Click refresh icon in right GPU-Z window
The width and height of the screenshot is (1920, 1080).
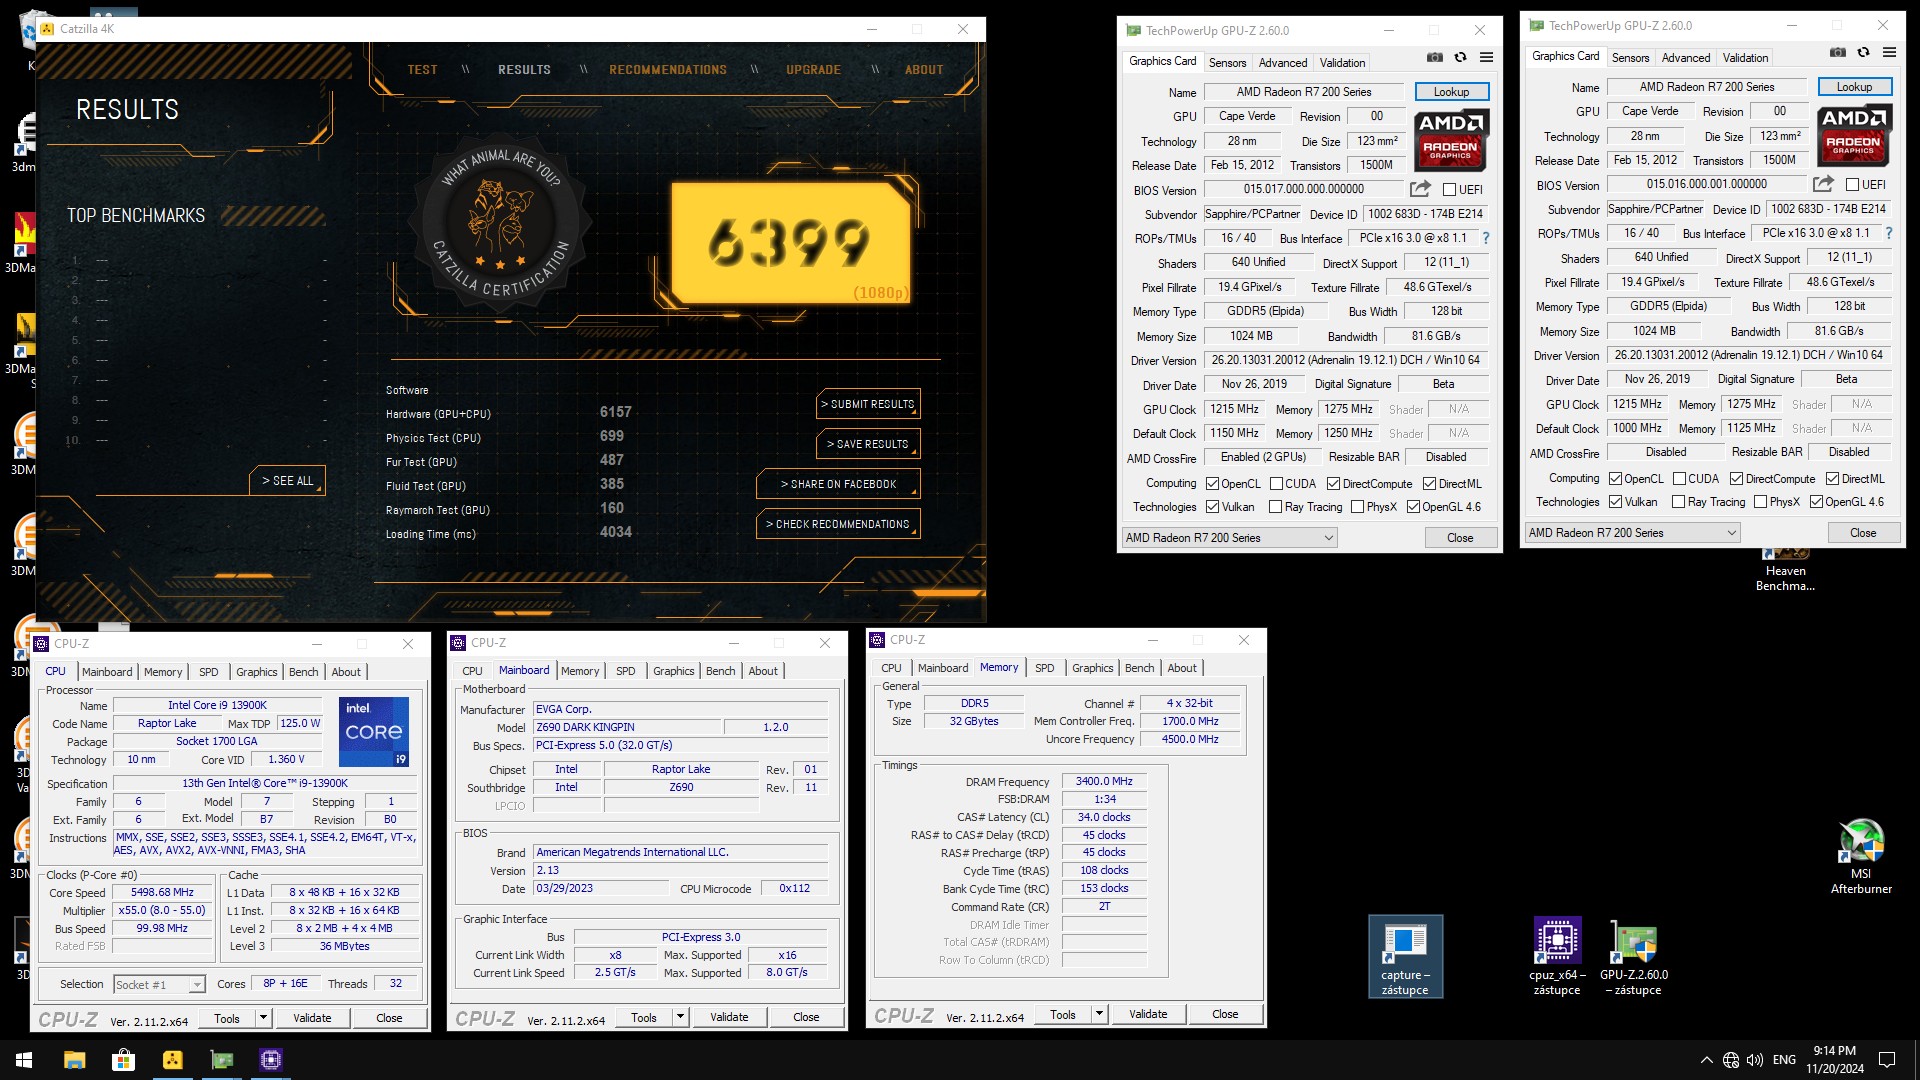pyautogui.click(x=1864, y=53)
